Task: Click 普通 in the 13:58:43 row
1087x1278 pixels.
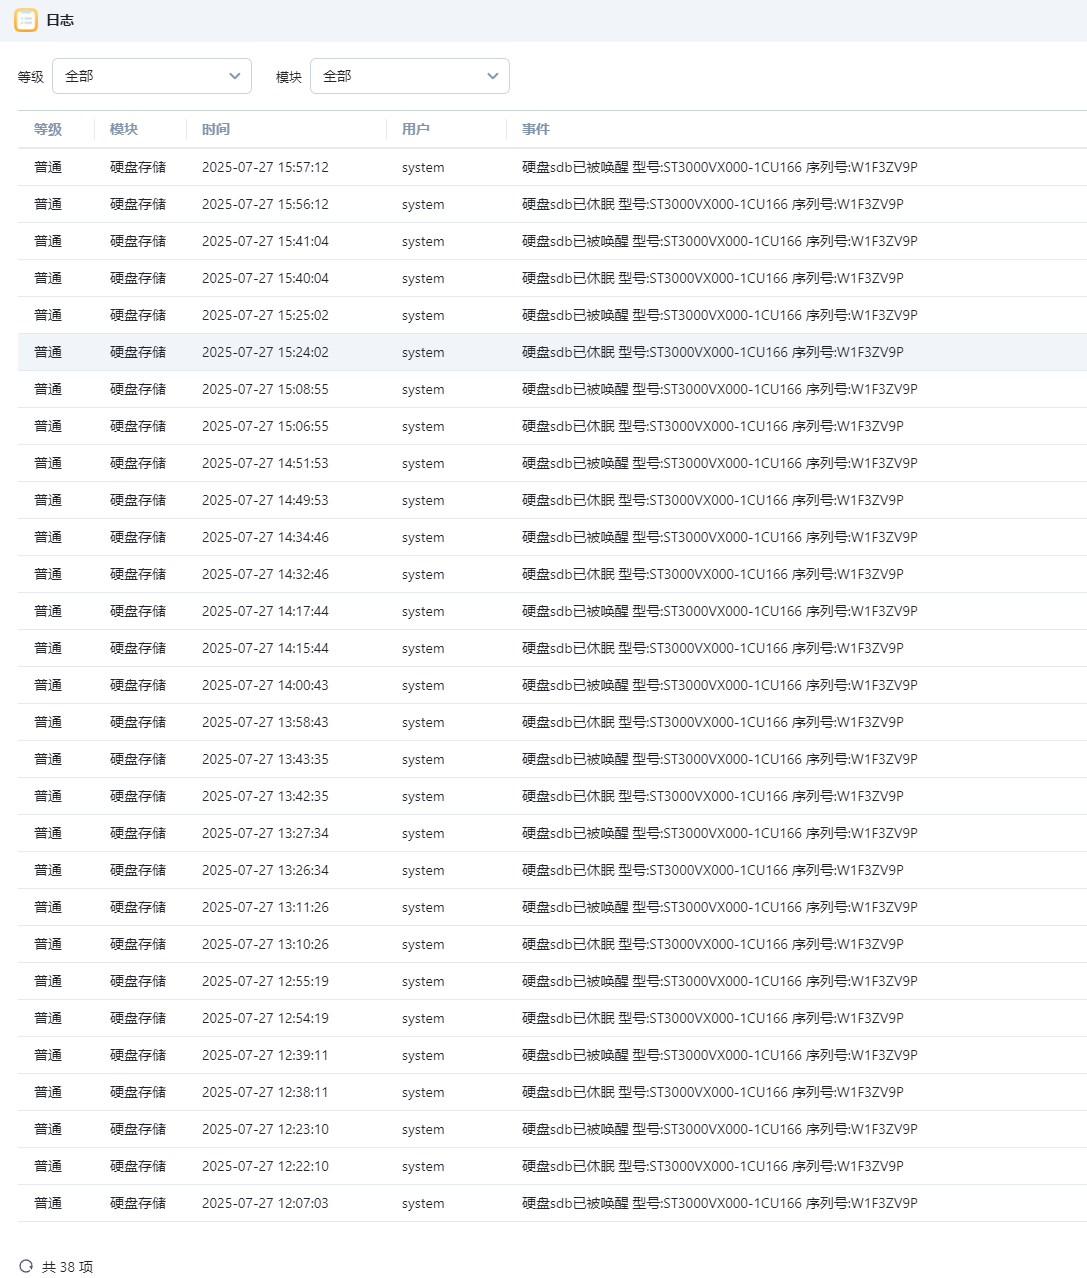Action: [x=48, y=722]
